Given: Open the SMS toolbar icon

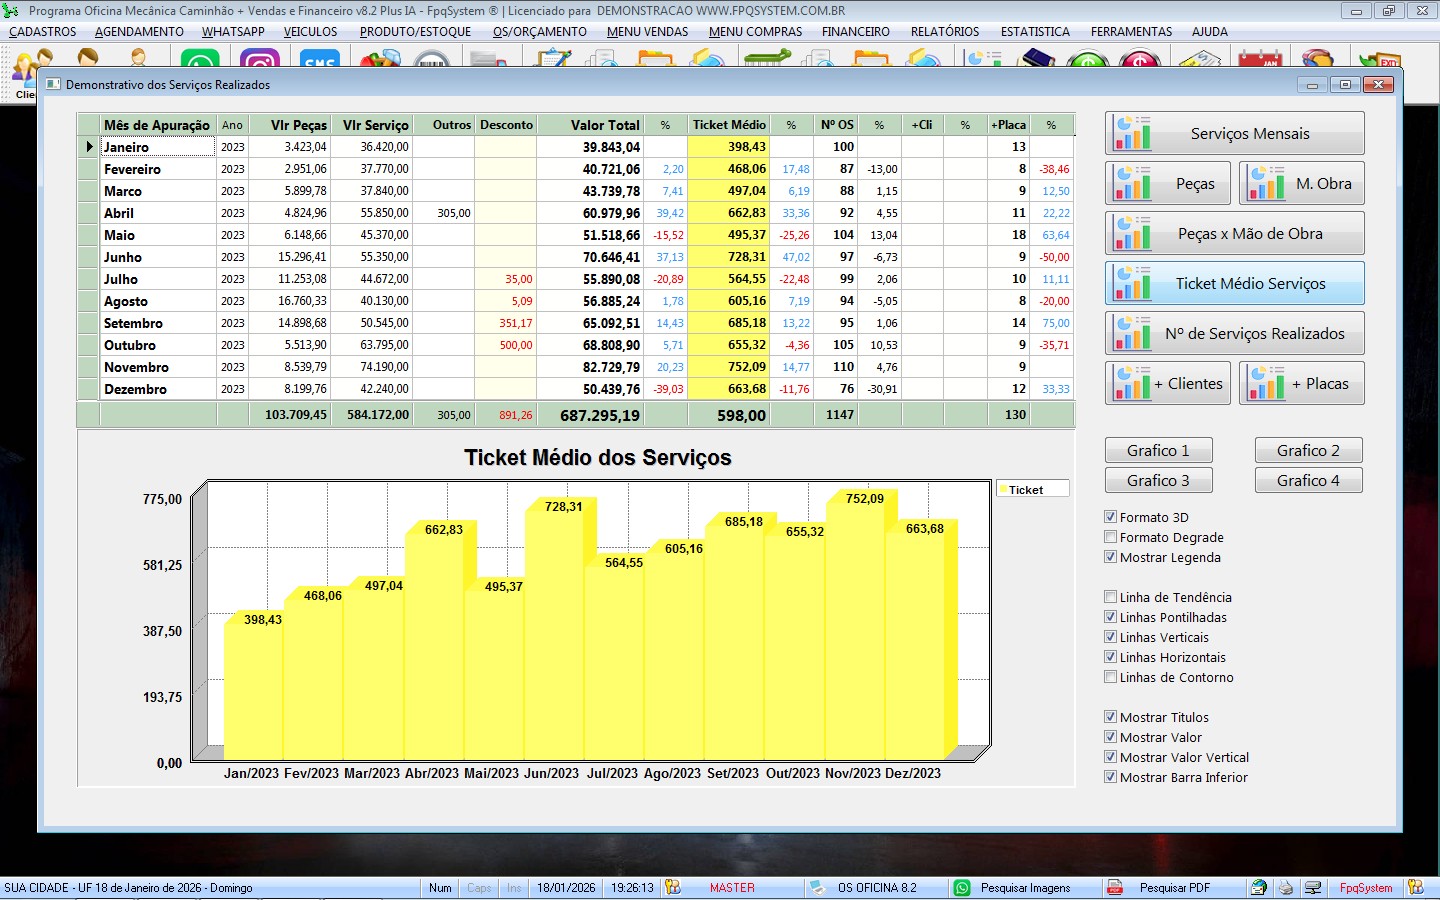Looking at the screenshot, I should tap(319, 61).
